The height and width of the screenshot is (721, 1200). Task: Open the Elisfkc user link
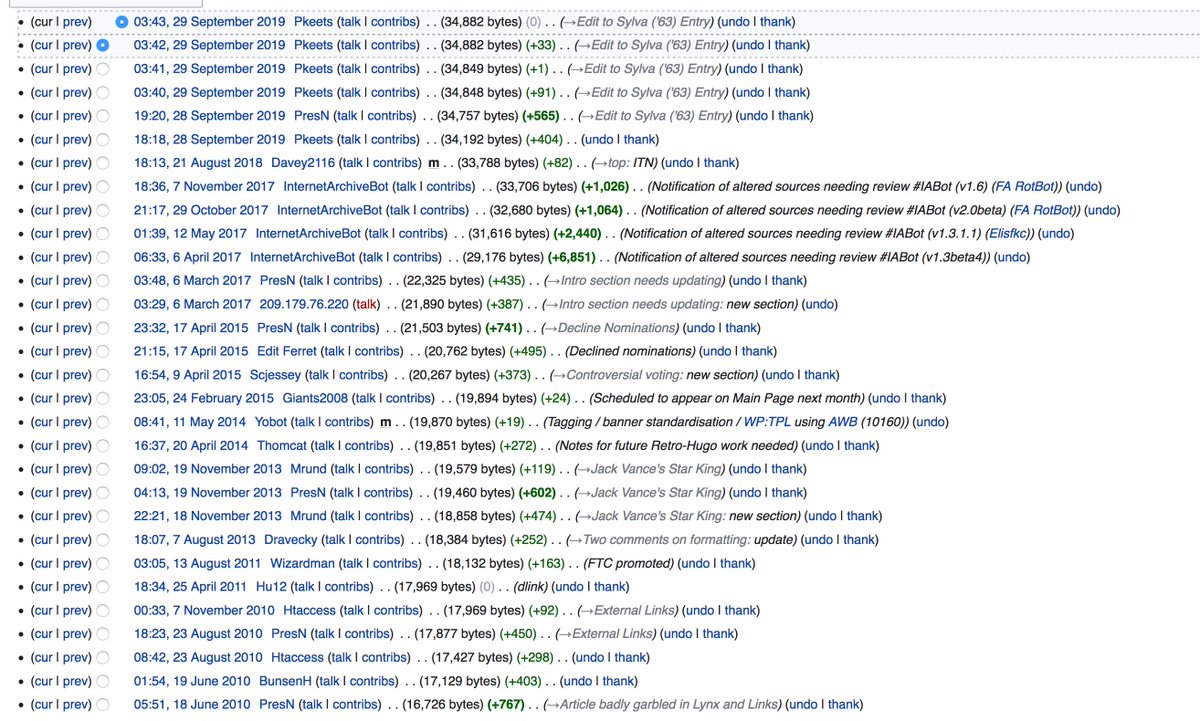click(1003, 233)
